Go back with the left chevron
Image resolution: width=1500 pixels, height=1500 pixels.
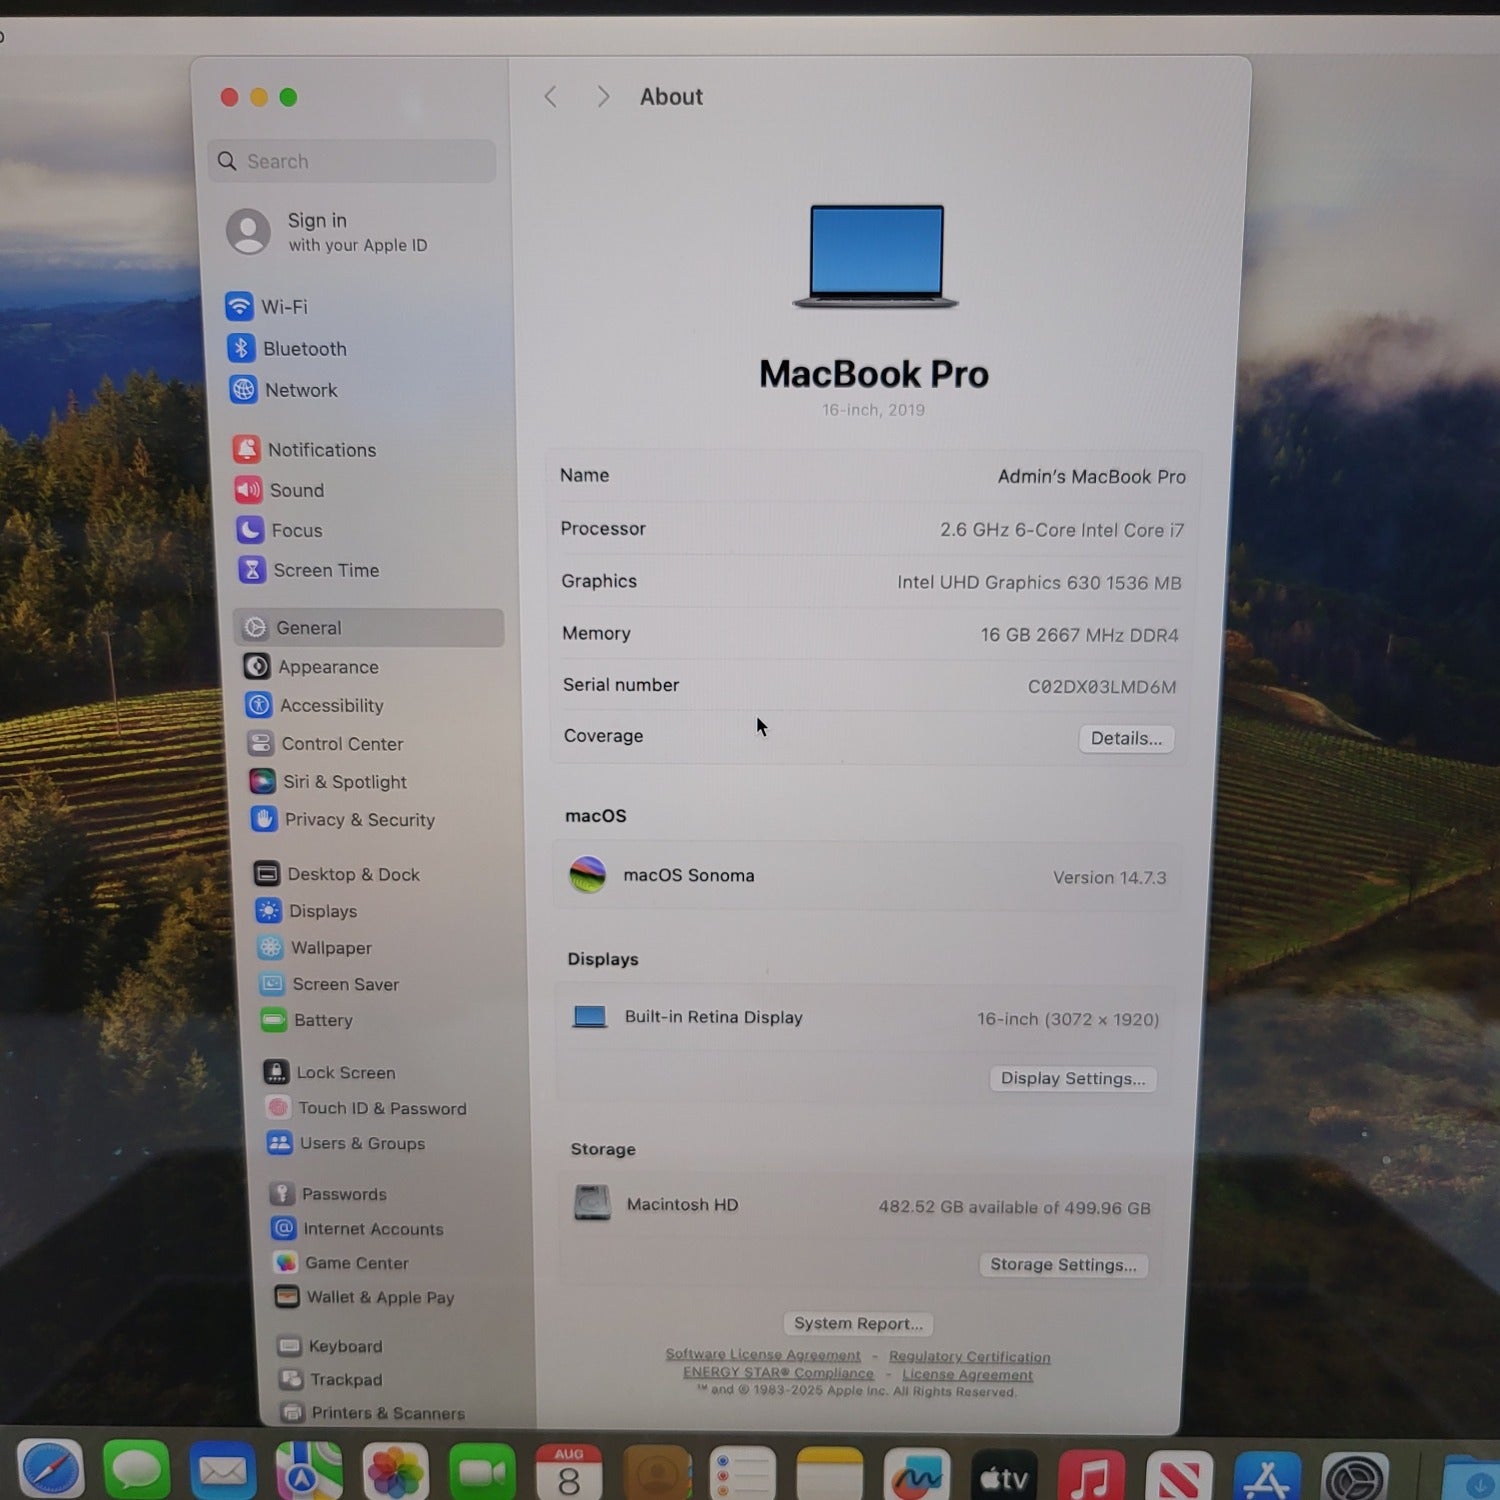(x=551, y=97)
